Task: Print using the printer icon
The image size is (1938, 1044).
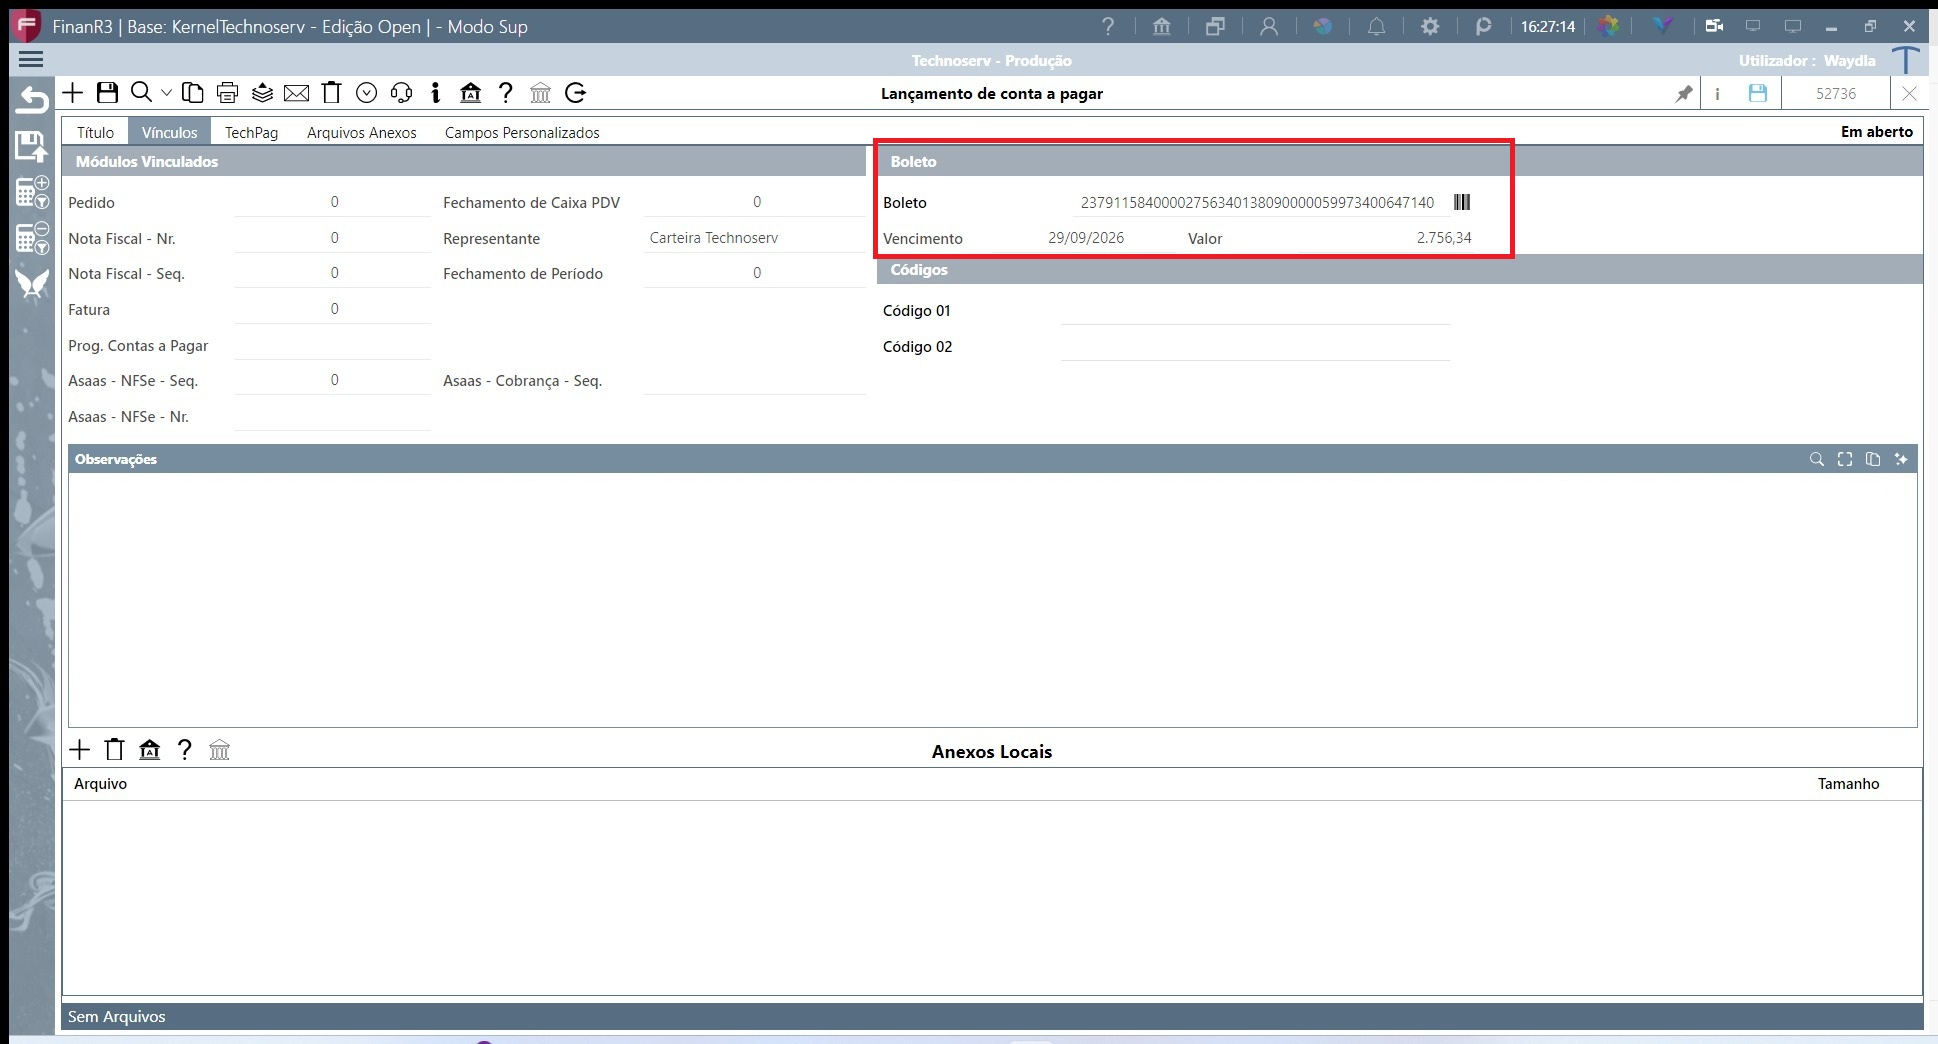Action: [x=227, y=93]
